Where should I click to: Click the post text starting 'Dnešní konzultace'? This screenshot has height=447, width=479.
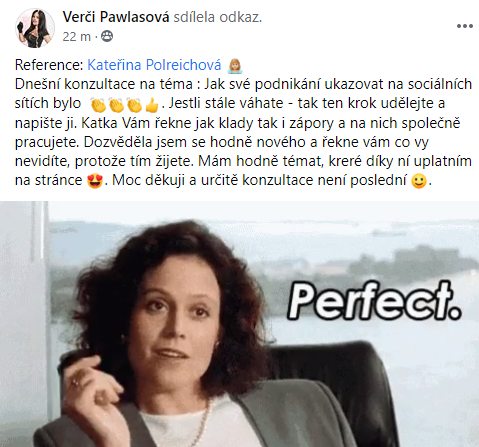click(x=243, y=132)
